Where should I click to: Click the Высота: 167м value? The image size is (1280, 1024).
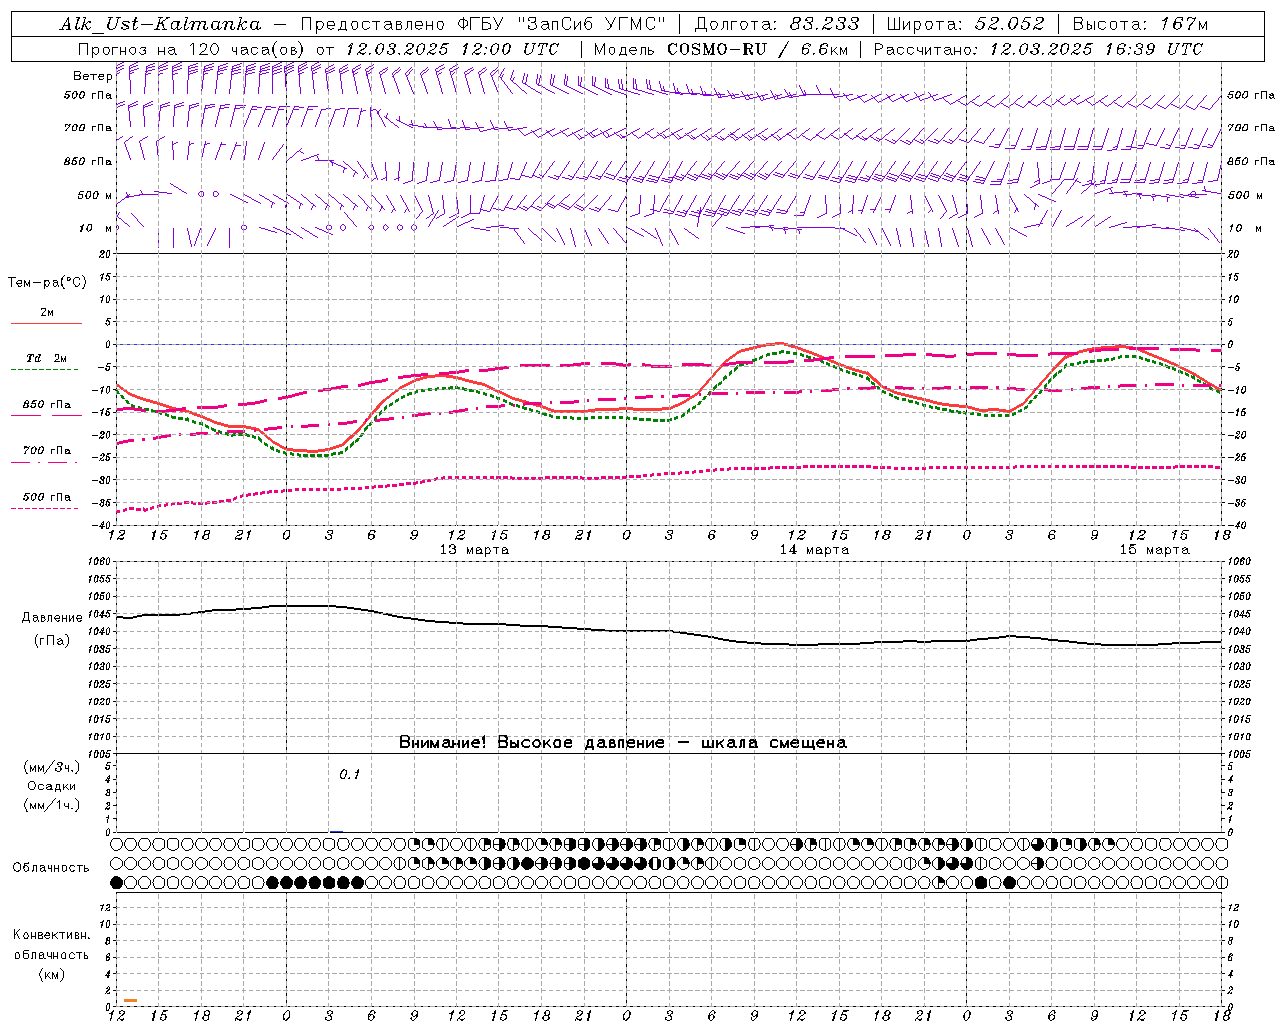coord(1140,24)
